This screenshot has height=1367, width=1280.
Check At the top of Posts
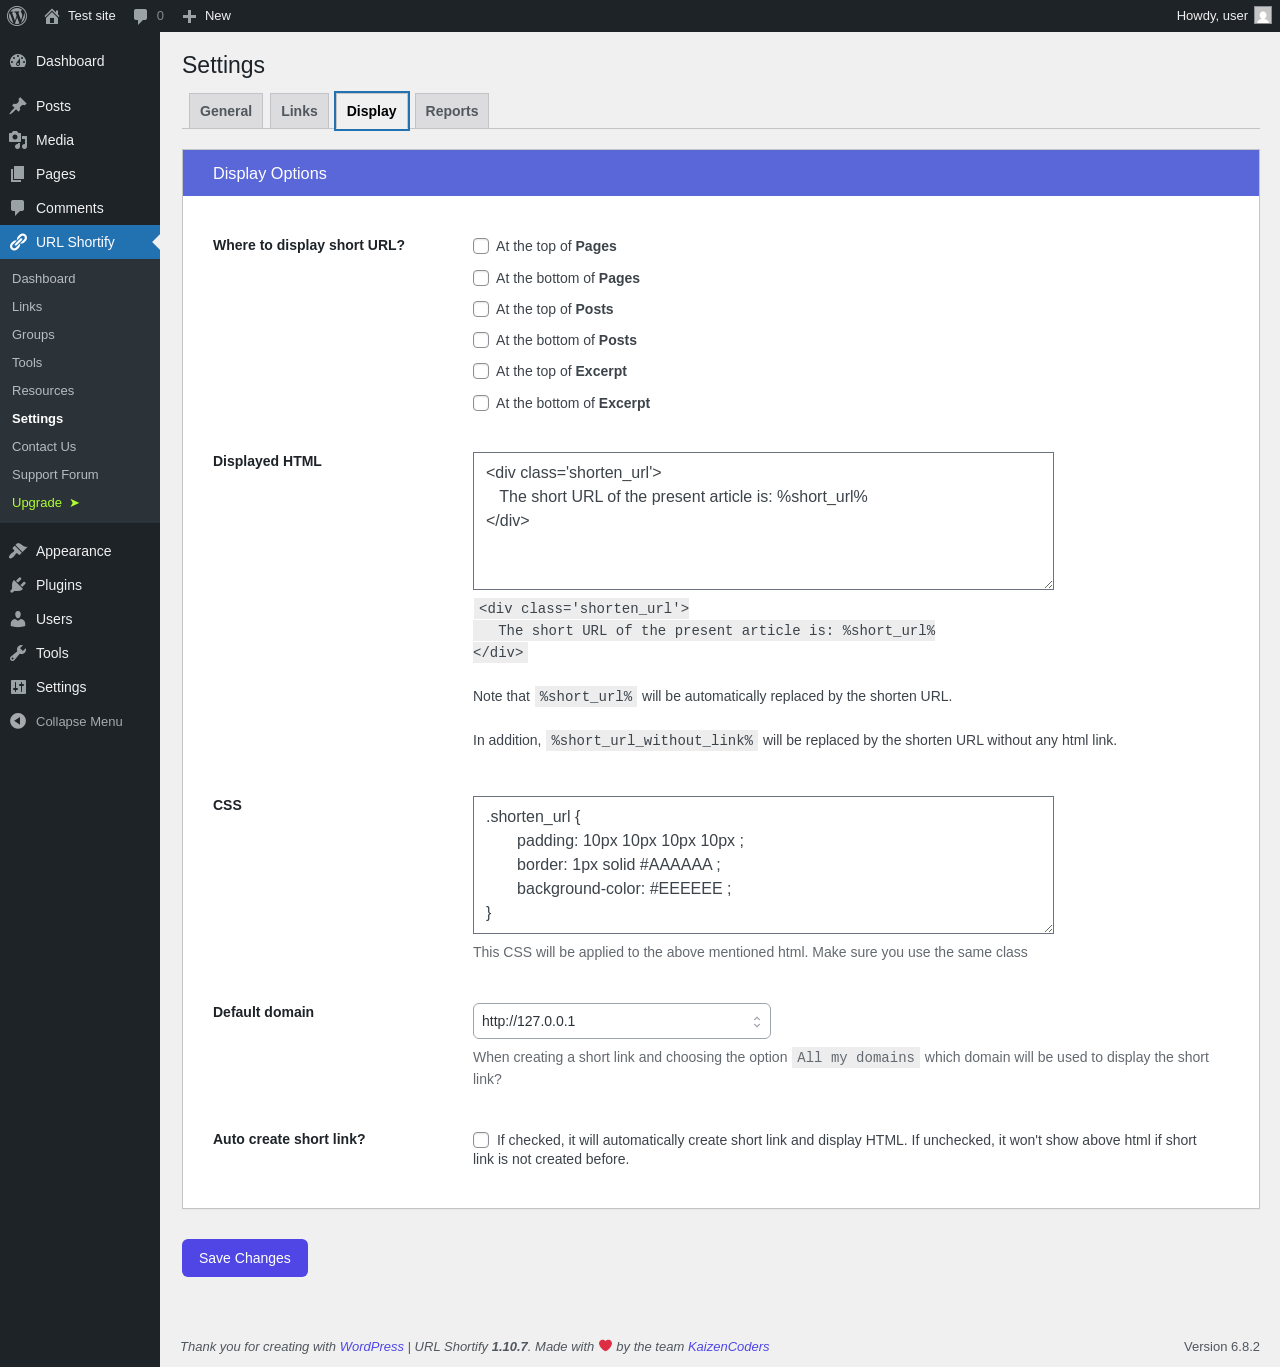pyautogui.click(x=481, y=309)
